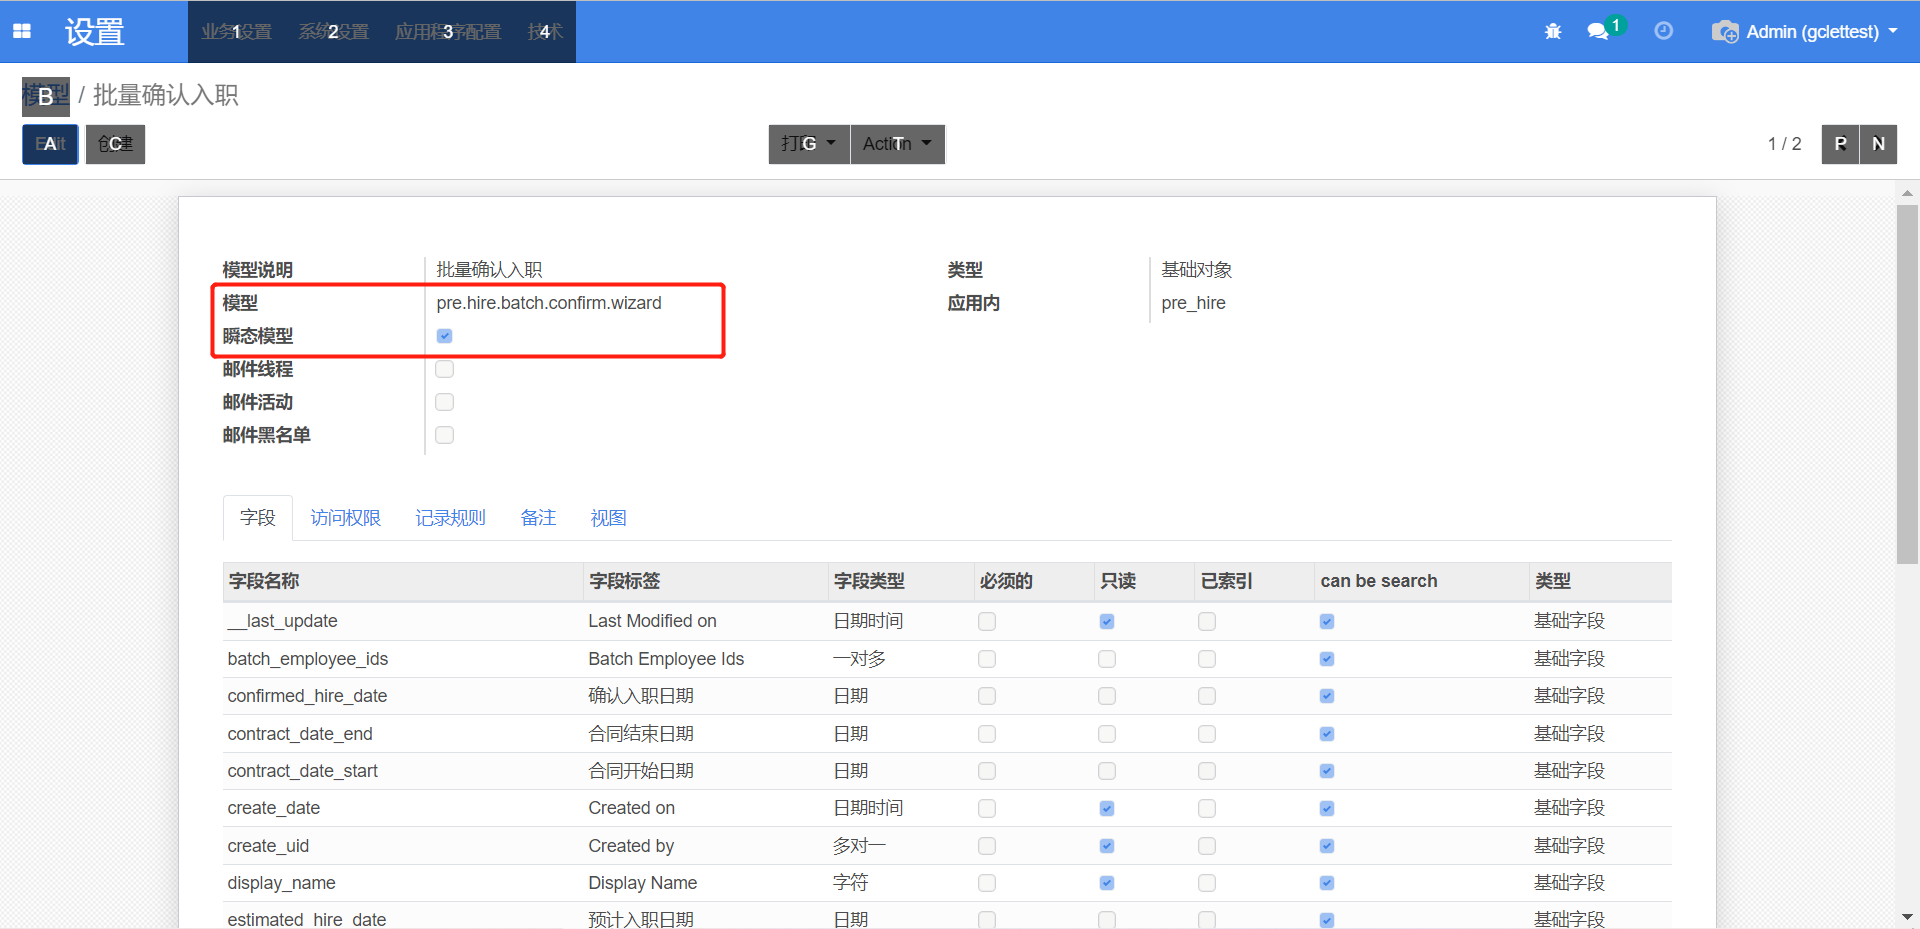This screenshot has height=929, width=1920.
Task: Open the apps grid menu icon
Action: (x=22, y=31)
